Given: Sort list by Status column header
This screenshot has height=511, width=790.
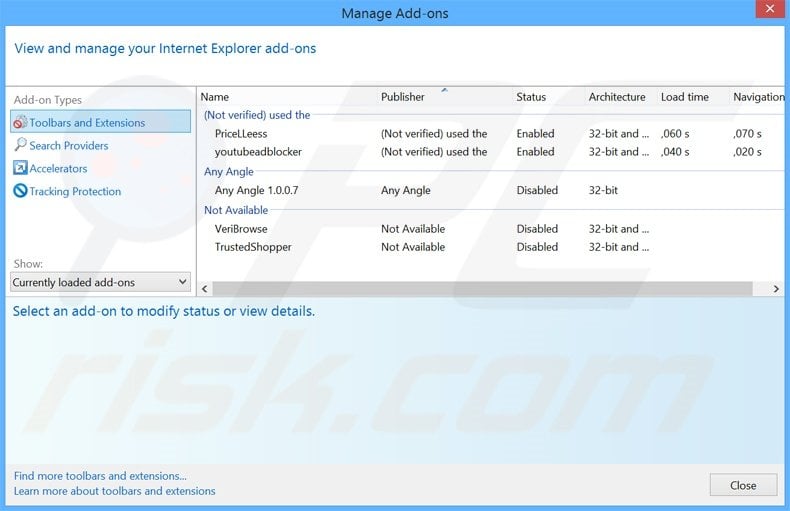Looking at the screenshot, I should point(531,97).
